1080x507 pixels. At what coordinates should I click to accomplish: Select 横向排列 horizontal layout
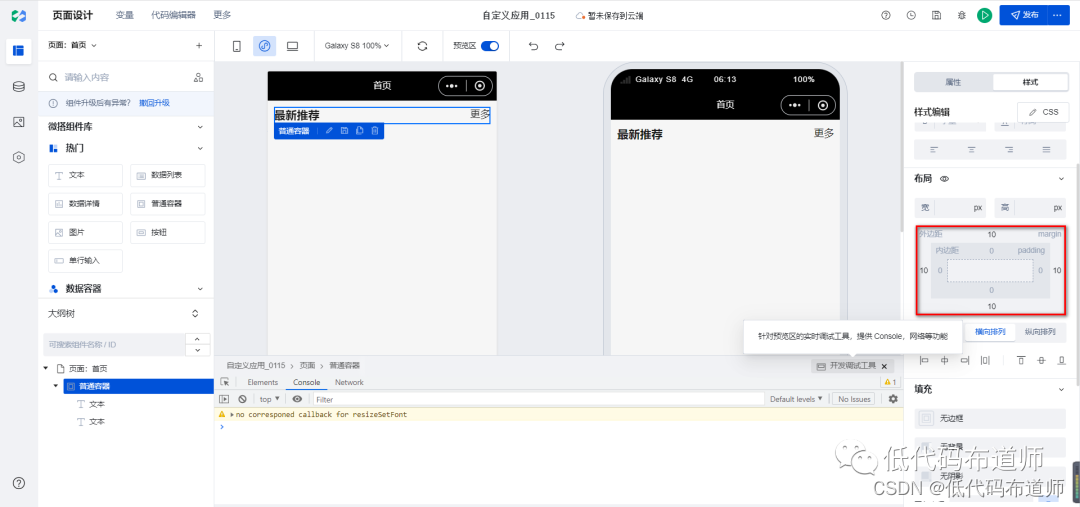(989, 331)
